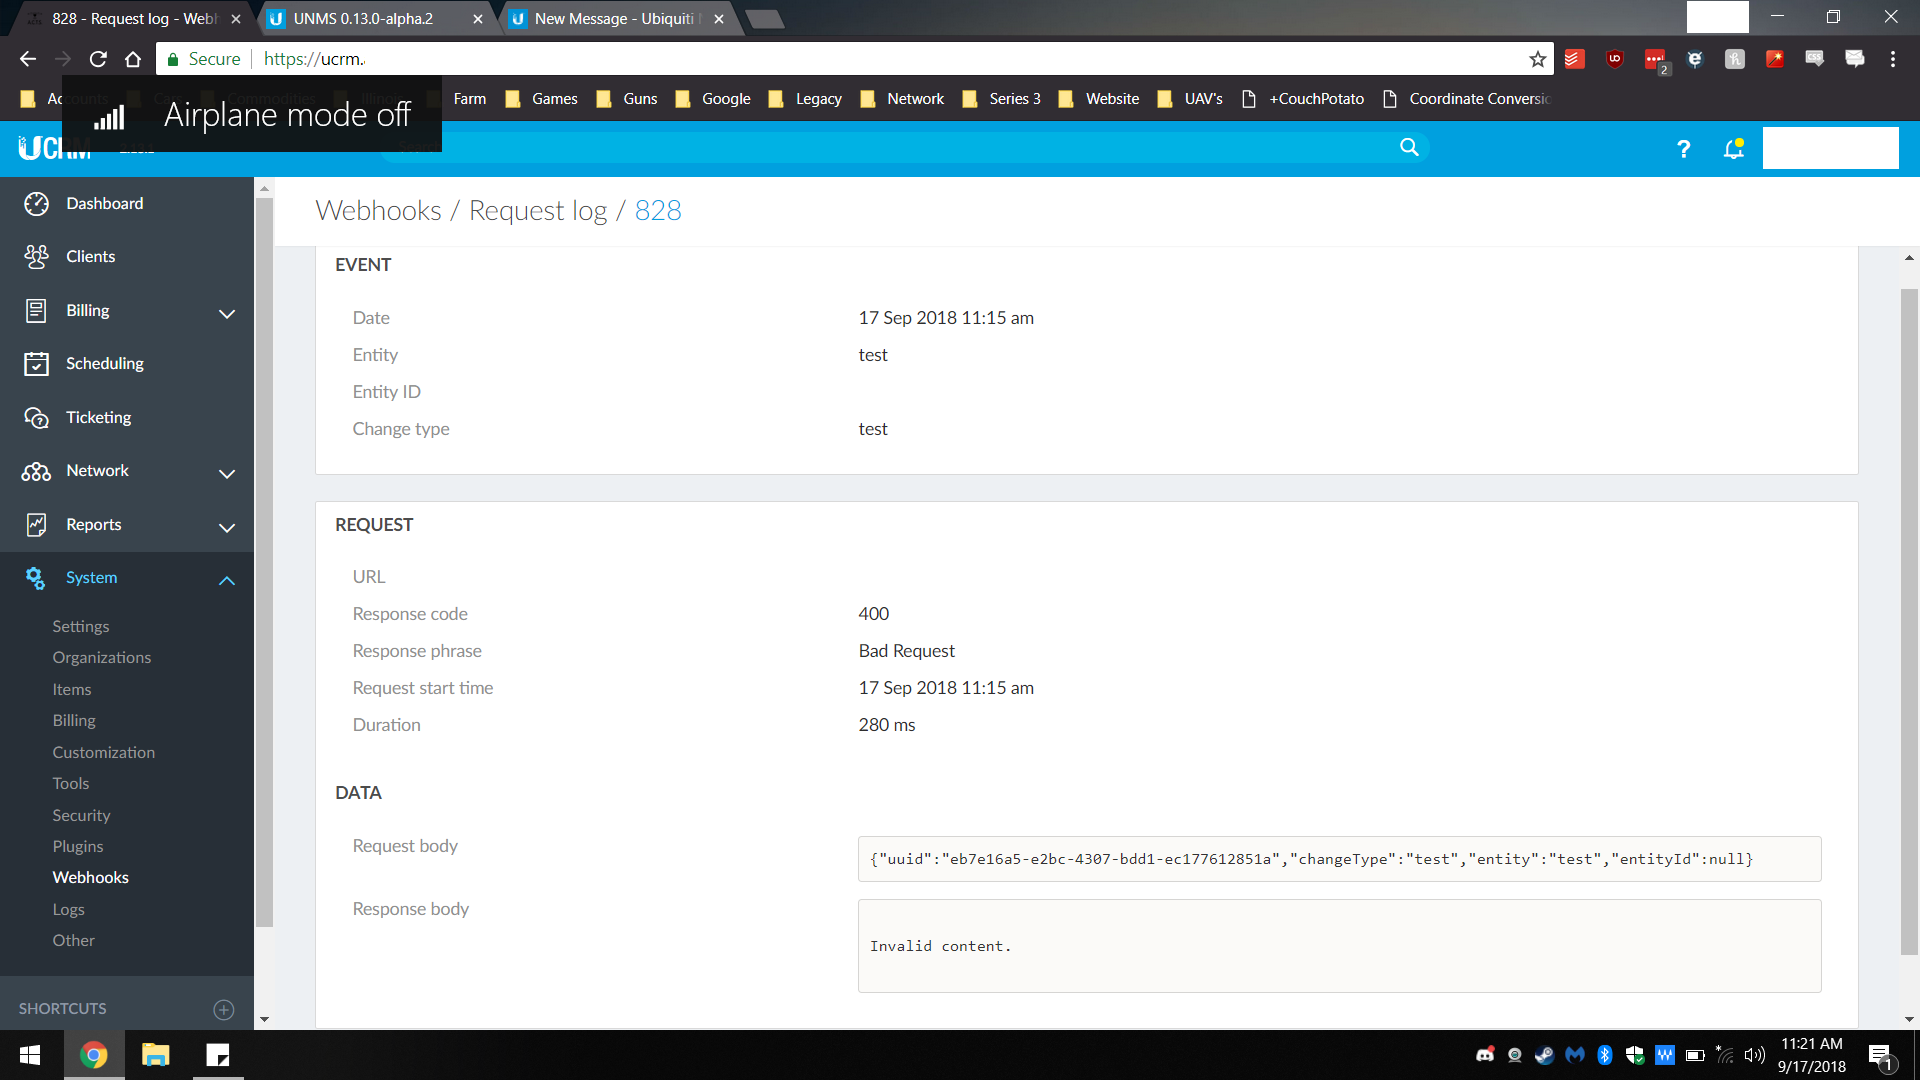Go to Webhooks from the breadcrumb

click(x=378, y=211)
